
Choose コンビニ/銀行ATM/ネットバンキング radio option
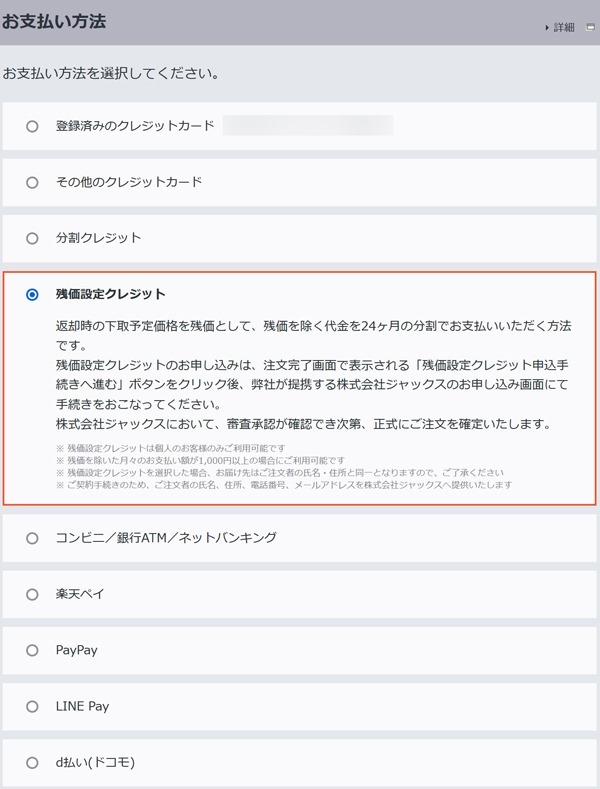point(33,538)
